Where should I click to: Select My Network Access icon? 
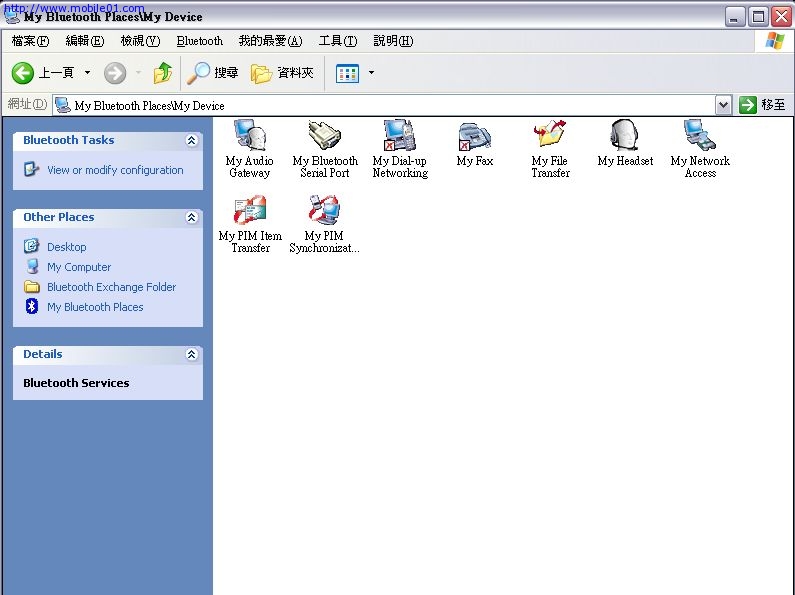(x=700, y=135)
